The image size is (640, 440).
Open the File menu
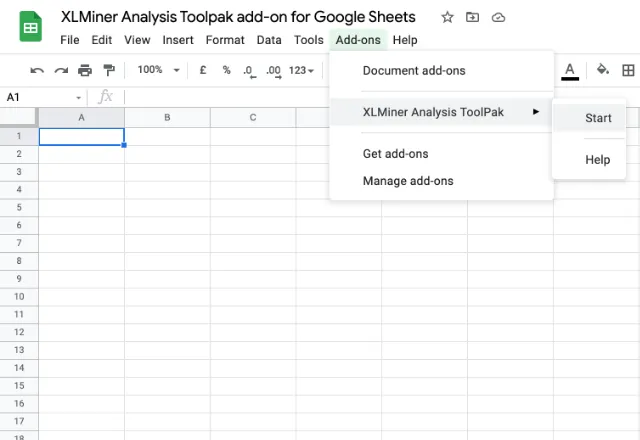pos(70,40)
